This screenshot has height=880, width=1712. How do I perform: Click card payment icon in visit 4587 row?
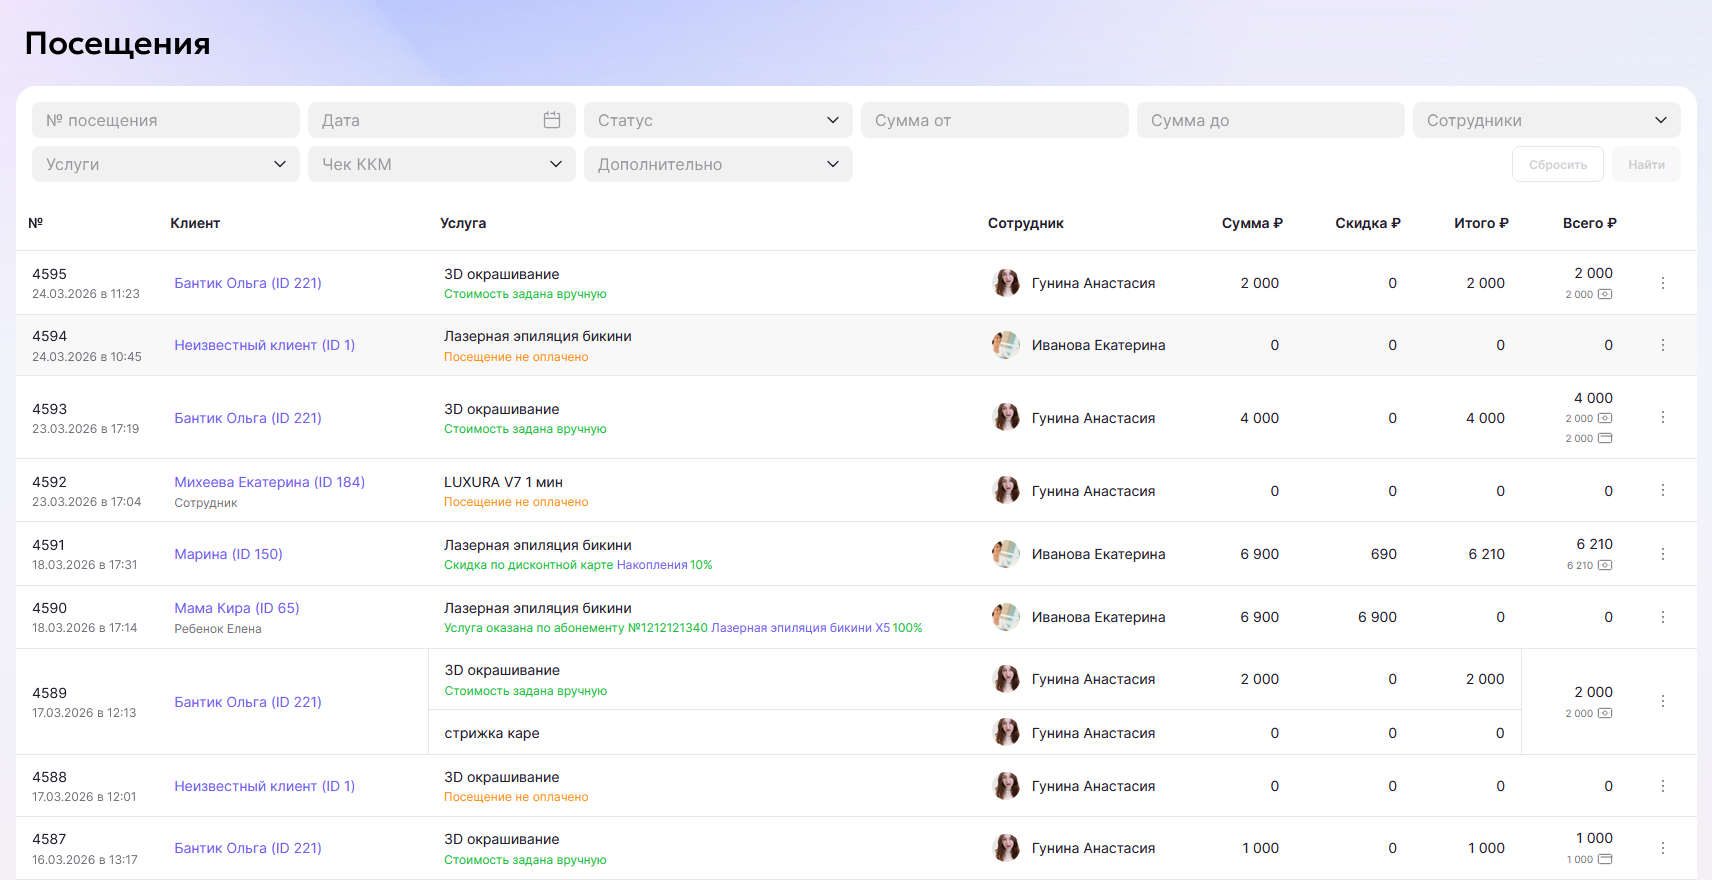(x=1605, y=859)
